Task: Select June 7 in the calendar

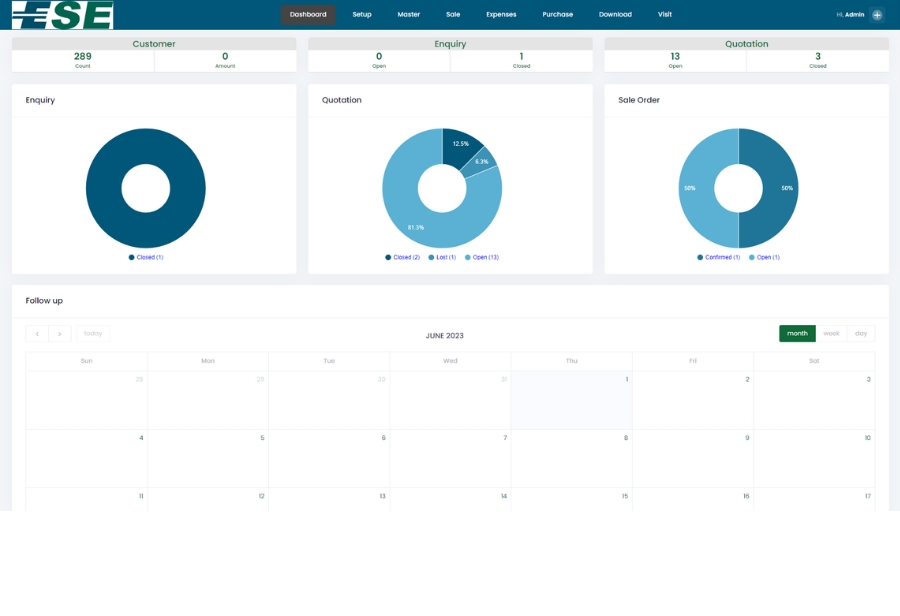Action: [450, 458]
